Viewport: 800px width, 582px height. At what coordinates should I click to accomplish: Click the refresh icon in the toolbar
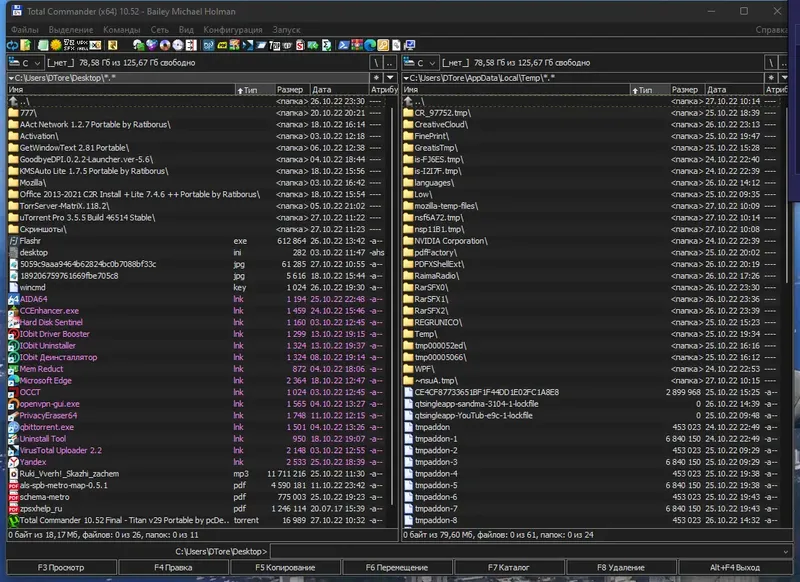pyautogui.click(x=10, y=45)
